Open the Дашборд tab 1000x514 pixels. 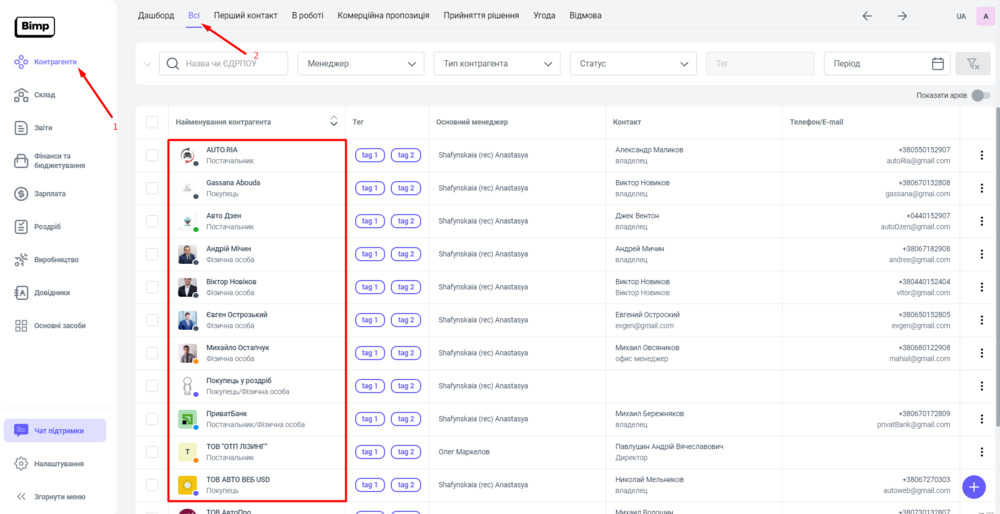click(155, 16)
